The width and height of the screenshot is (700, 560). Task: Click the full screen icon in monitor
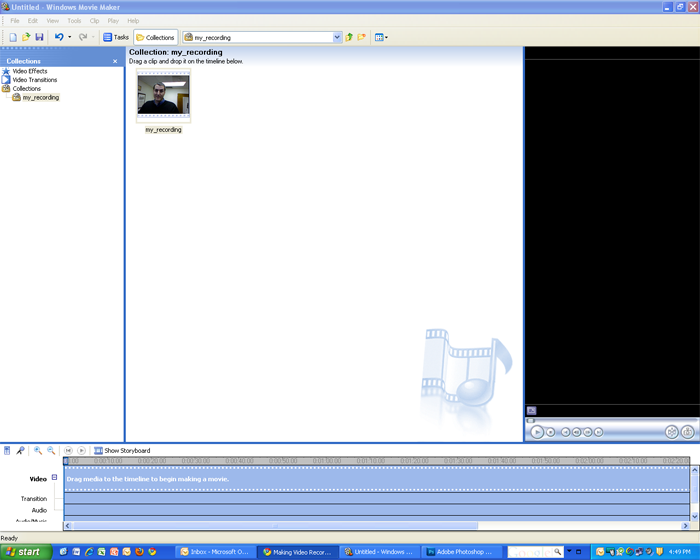click(x=531, y=410)
